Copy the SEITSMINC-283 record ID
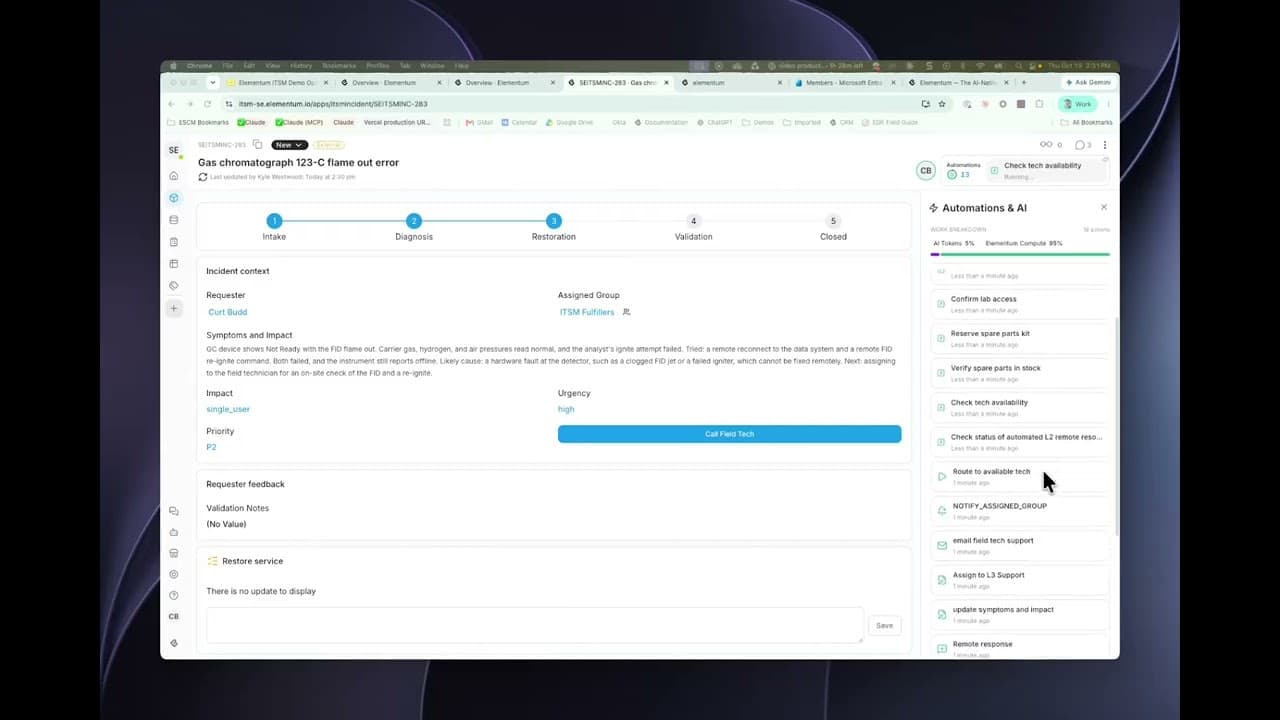The image size is (1280, 720). point(257,145)
